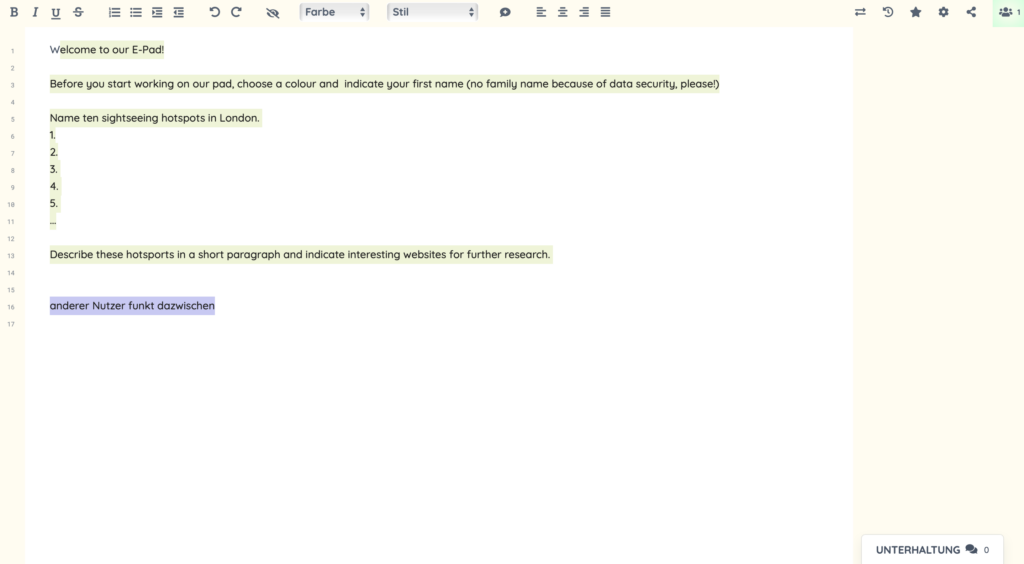Toggle strikethrough formatting
Image resolution: width=1024 pixels, height=564 pixels.
[78, 12]
